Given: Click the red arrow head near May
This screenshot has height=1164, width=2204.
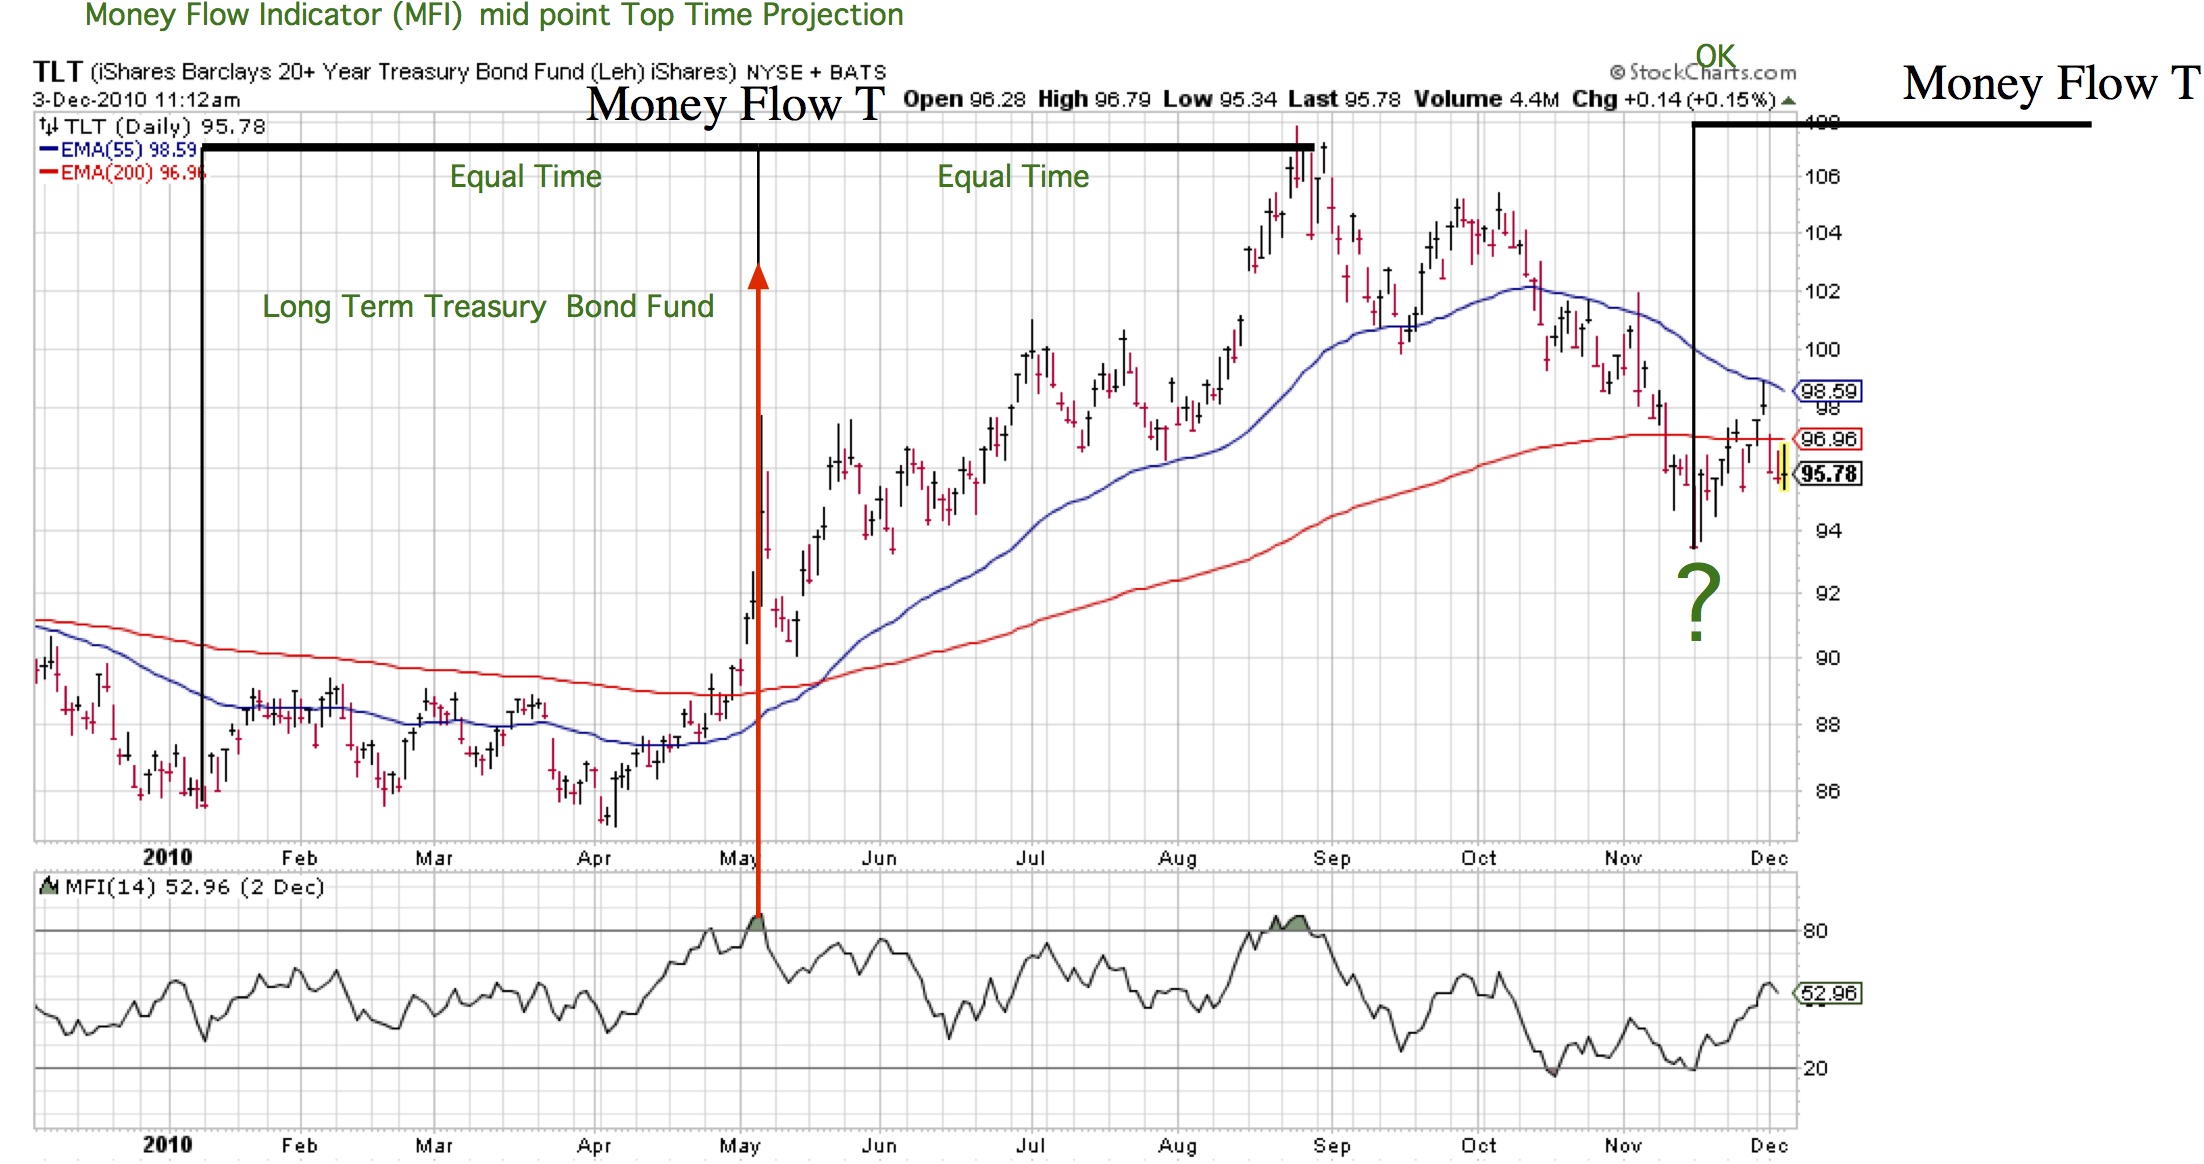Looking at the screenshot, I should [x=759, y=277].
